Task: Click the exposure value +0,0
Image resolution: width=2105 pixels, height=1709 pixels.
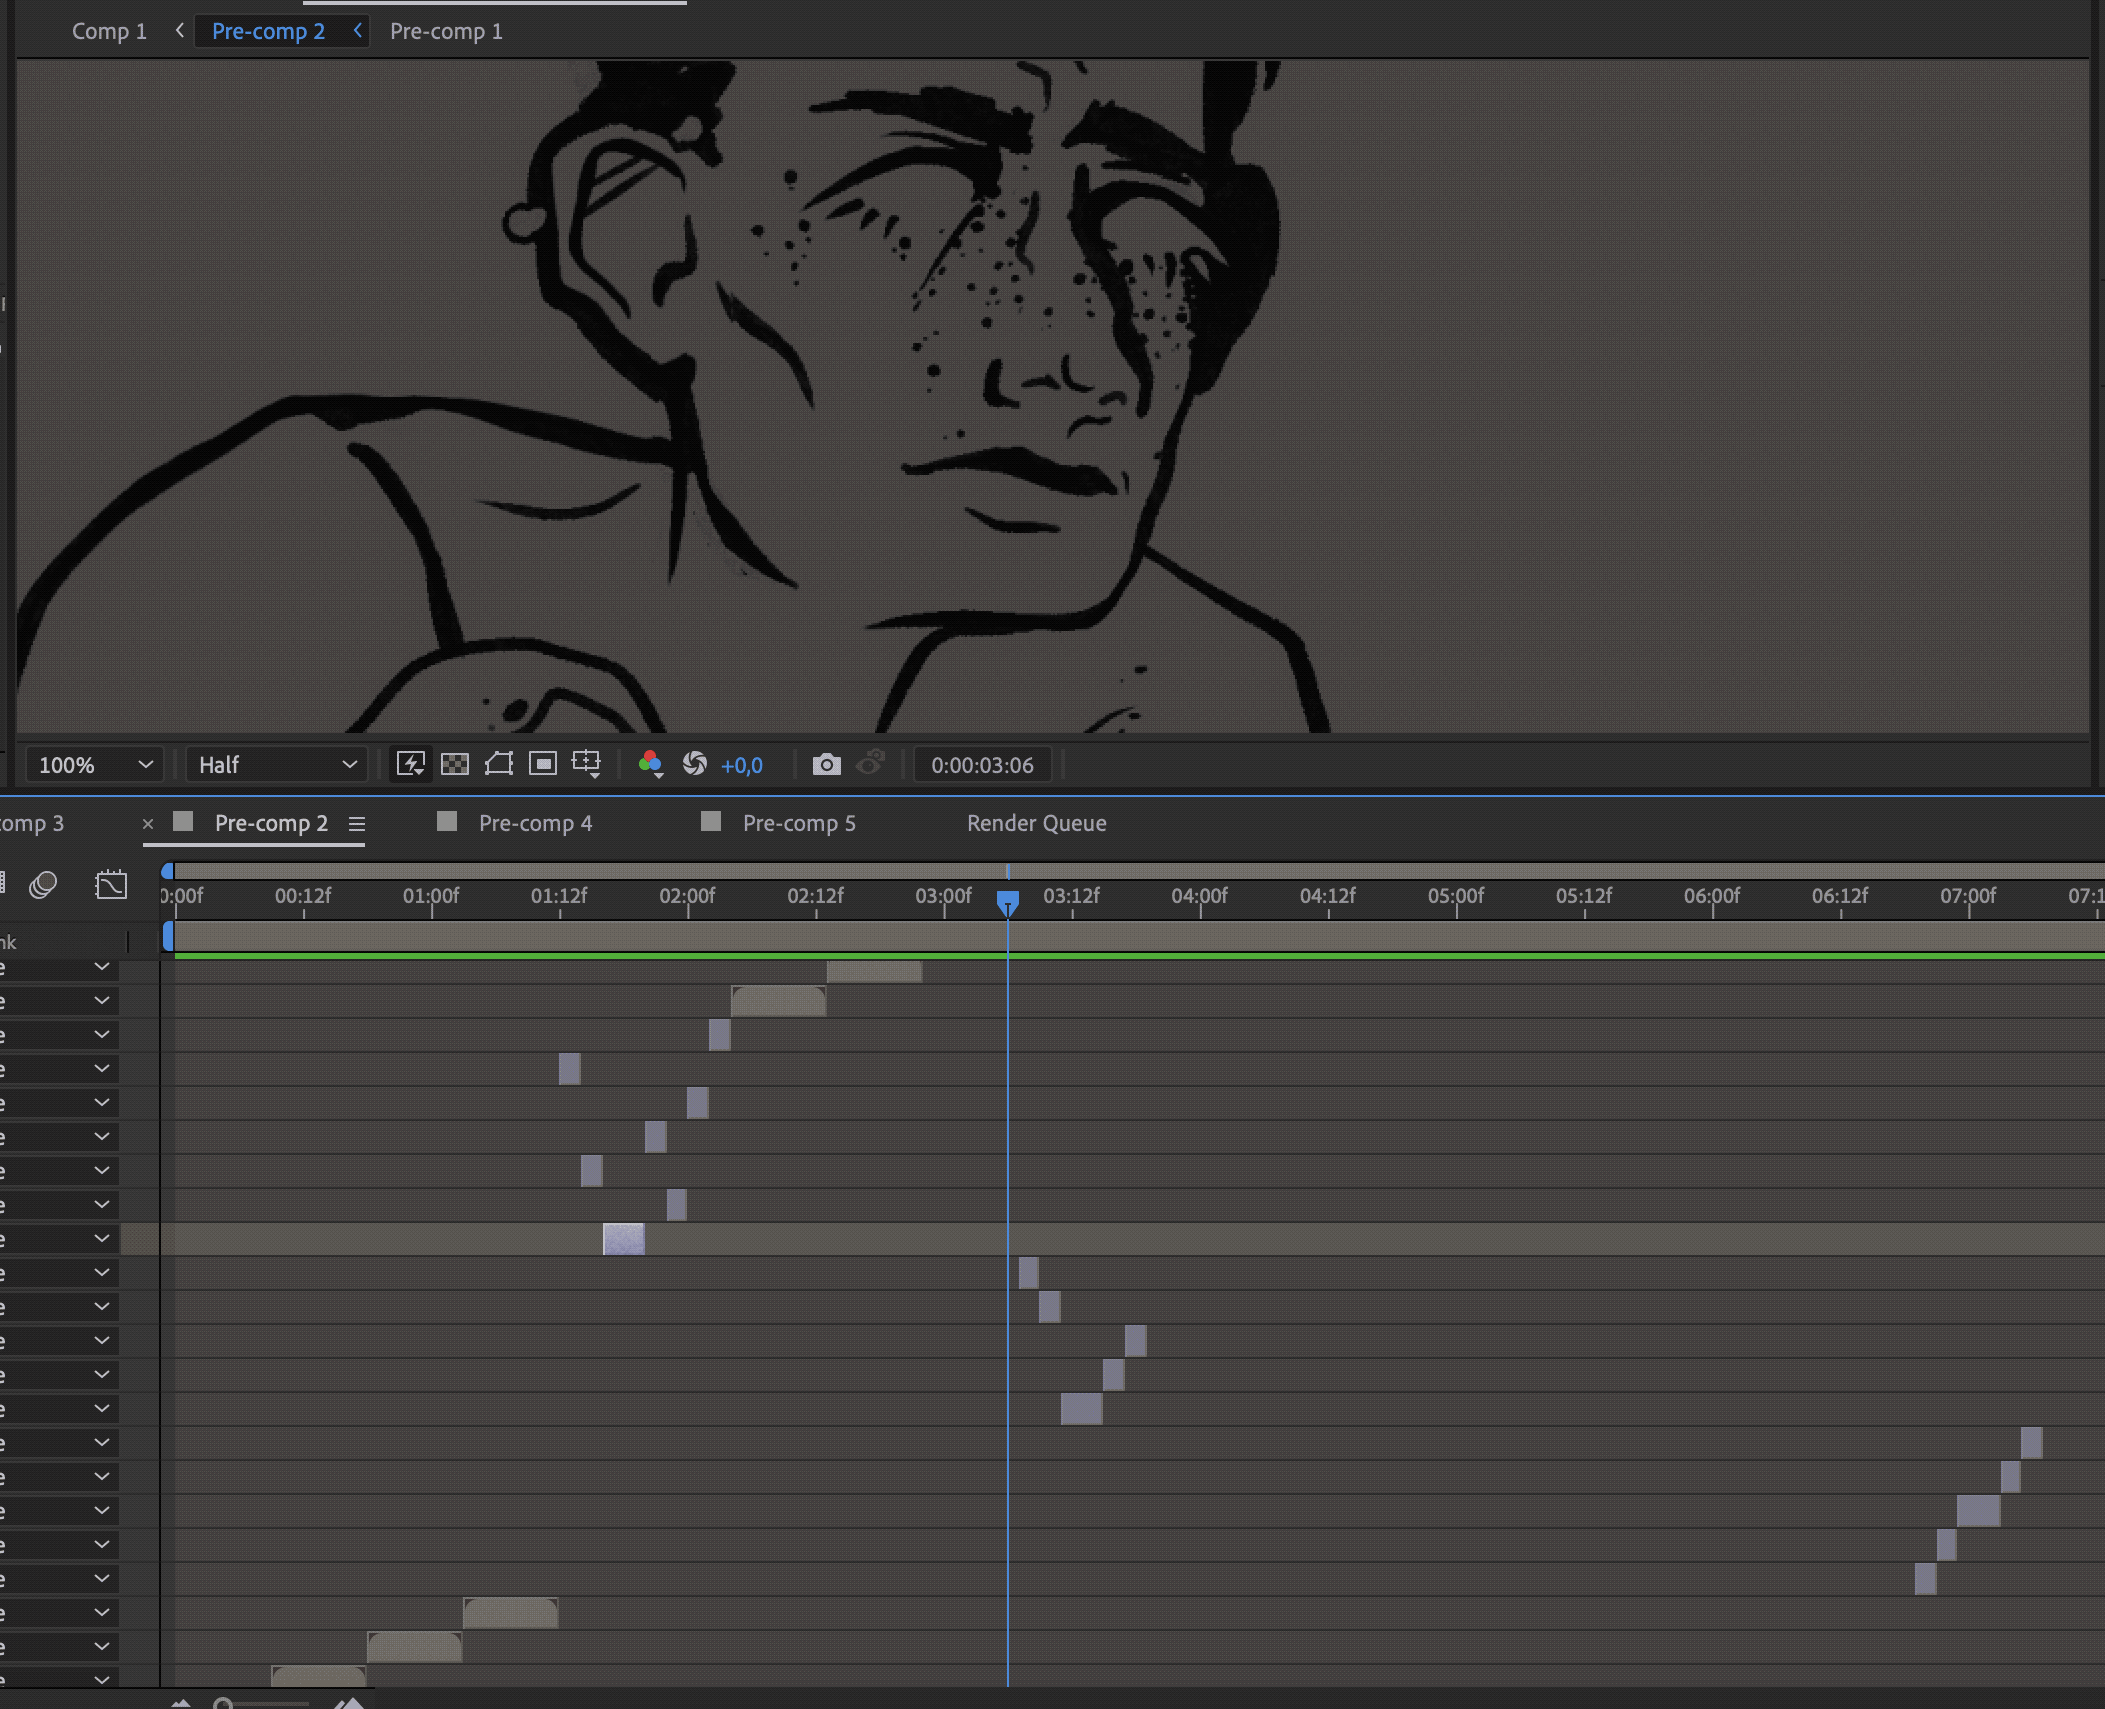Action: coord(741,766)
